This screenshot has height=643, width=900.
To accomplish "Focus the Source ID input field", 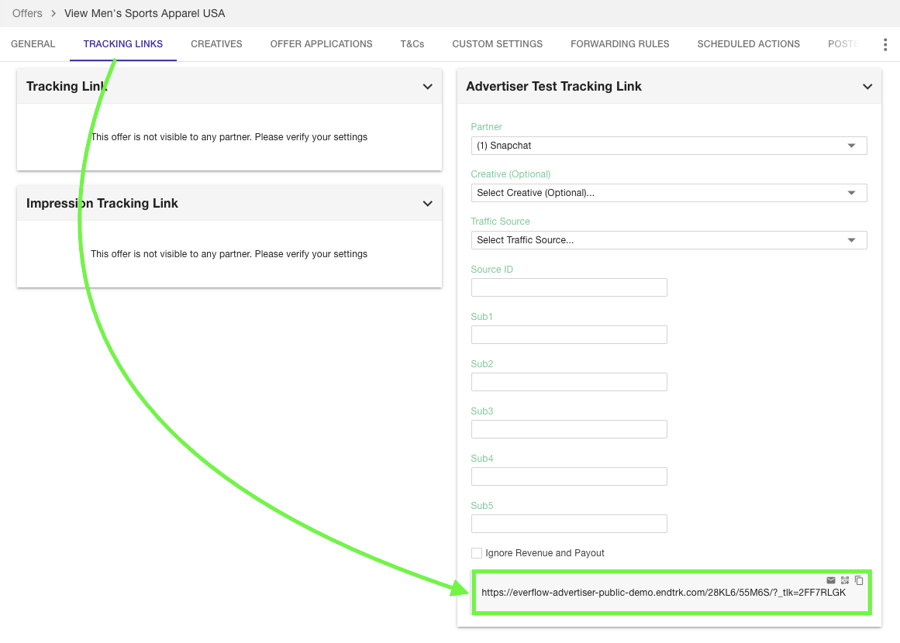I will point(568,288).
